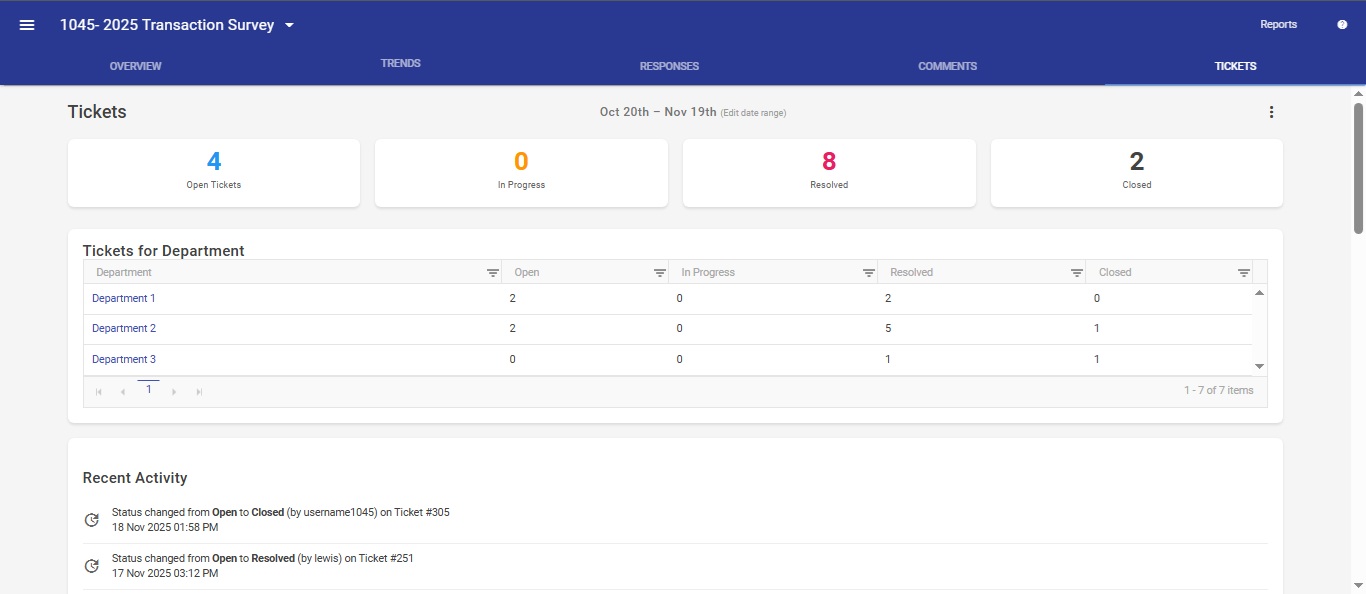Open the hamburger navigation menu
Image resolution: width=1366 pixels, height=594 pixels.
pos(27,25)
